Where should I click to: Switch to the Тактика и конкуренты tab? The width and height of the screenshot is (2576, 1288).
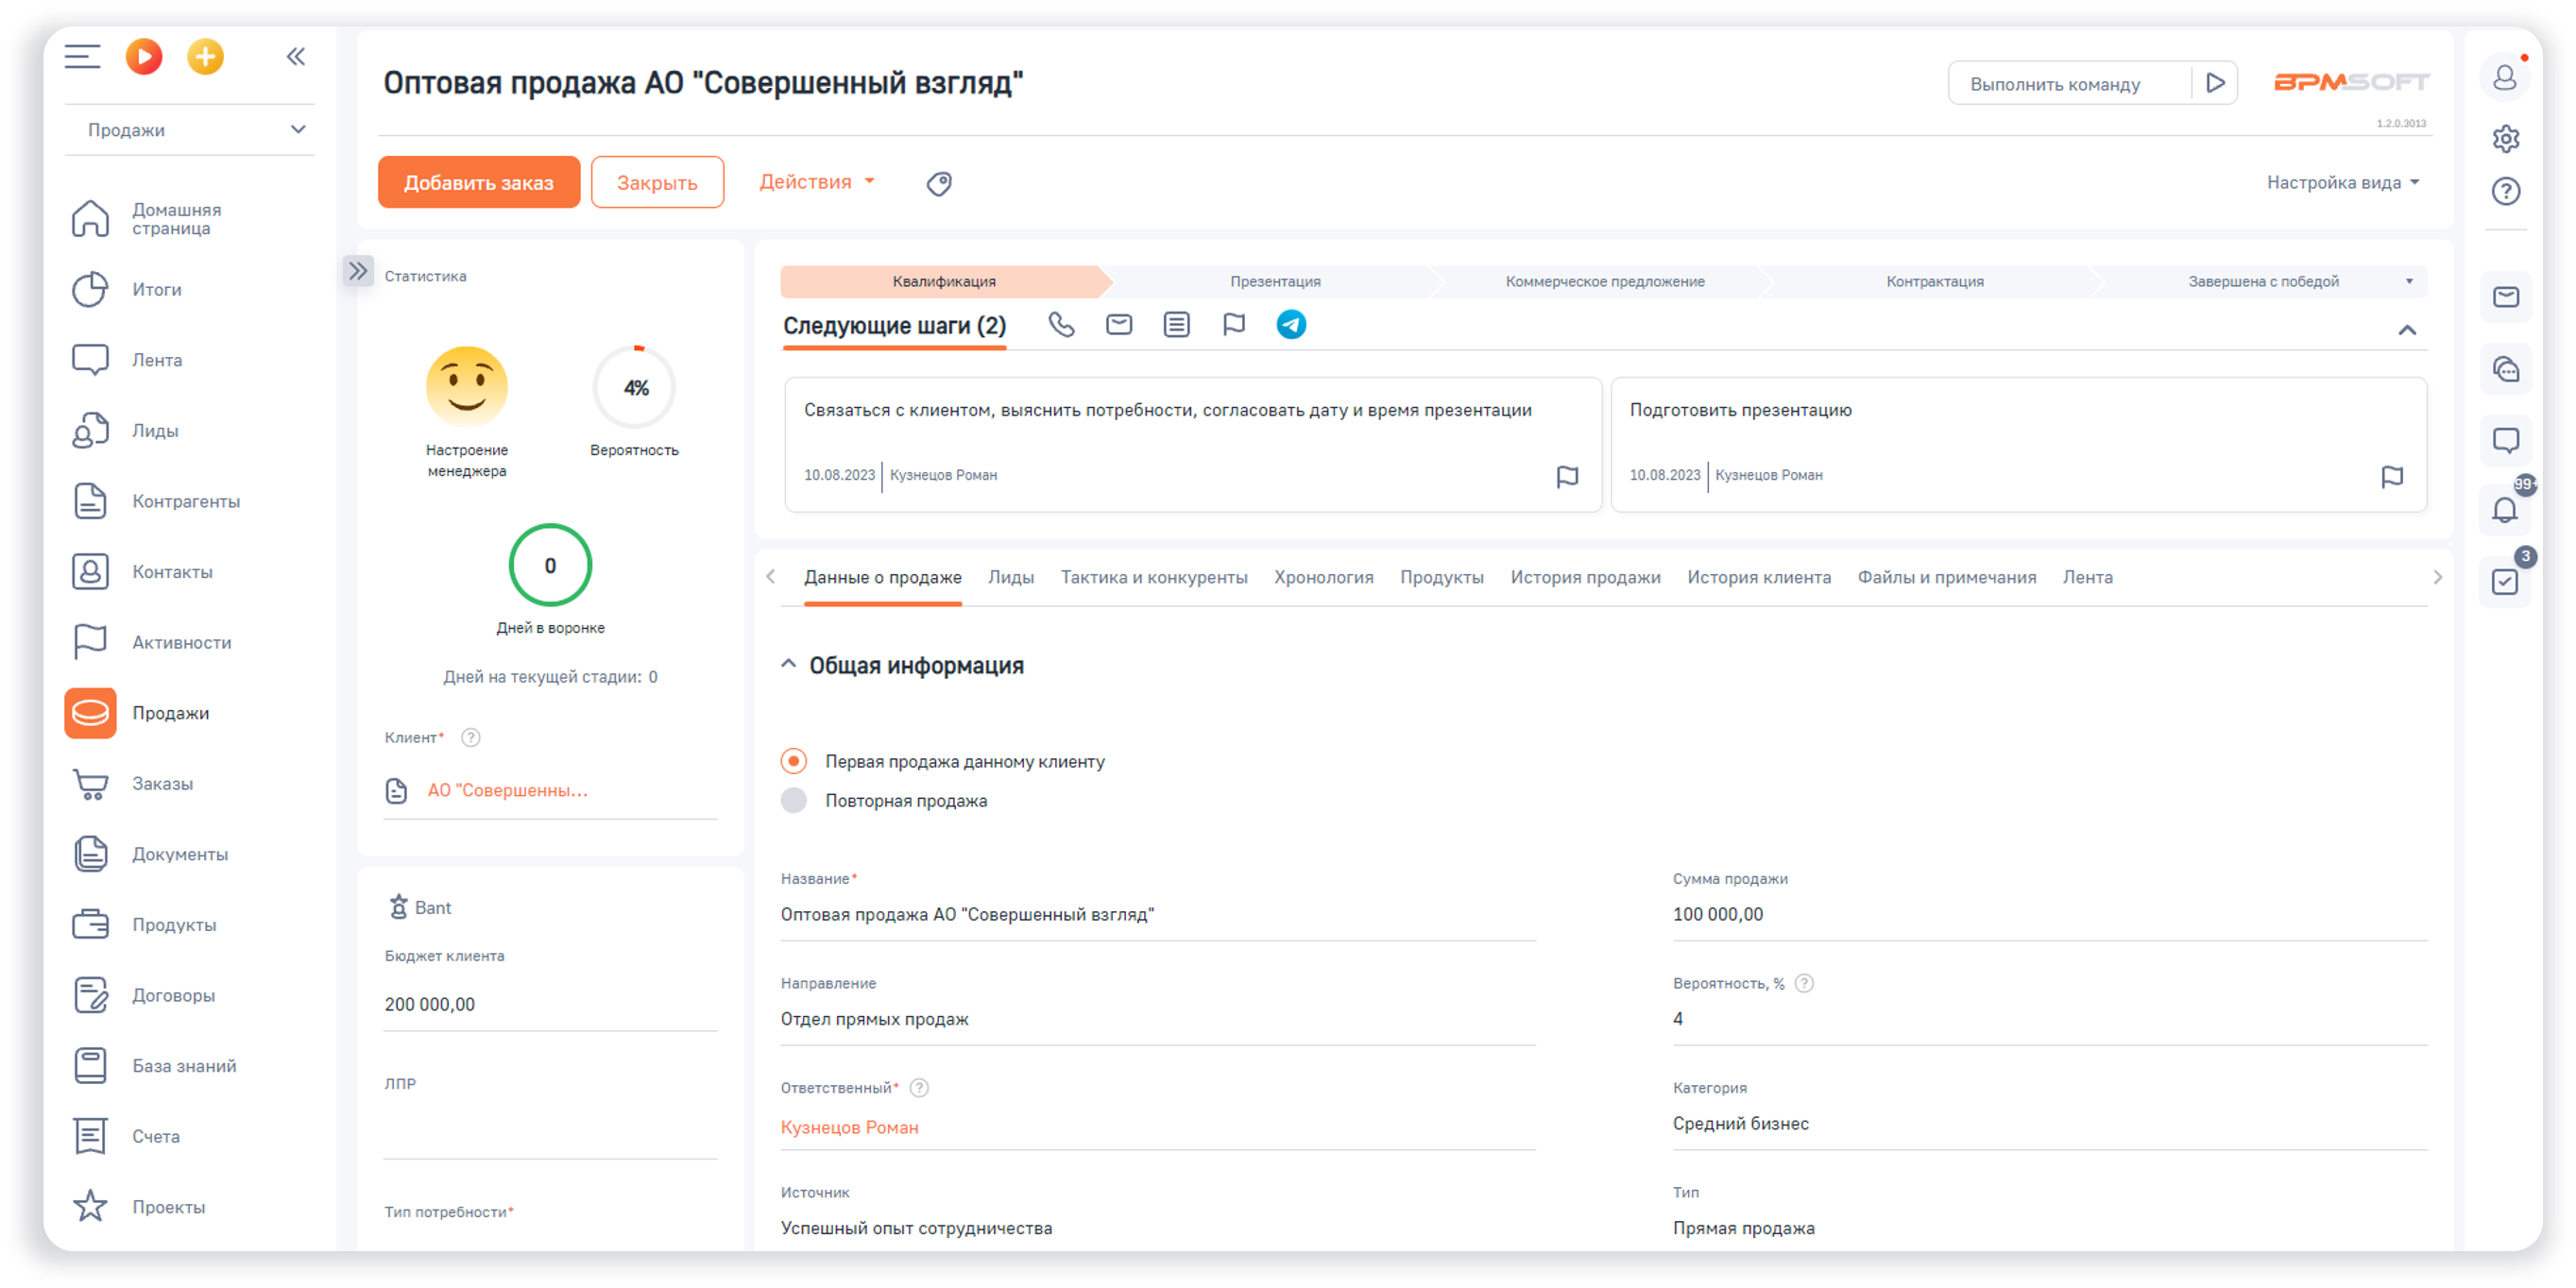pos(1154,577)
